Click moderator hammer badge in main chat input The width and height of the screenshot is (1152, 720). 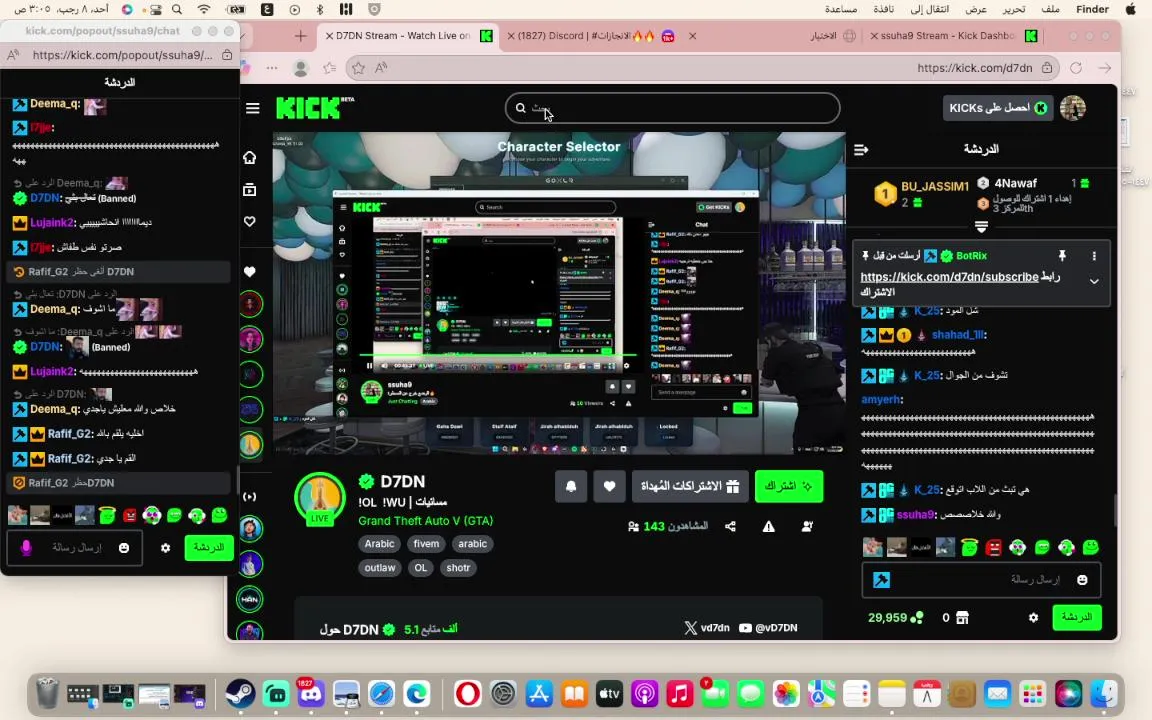pyautogui.click(x=882, y=580)
